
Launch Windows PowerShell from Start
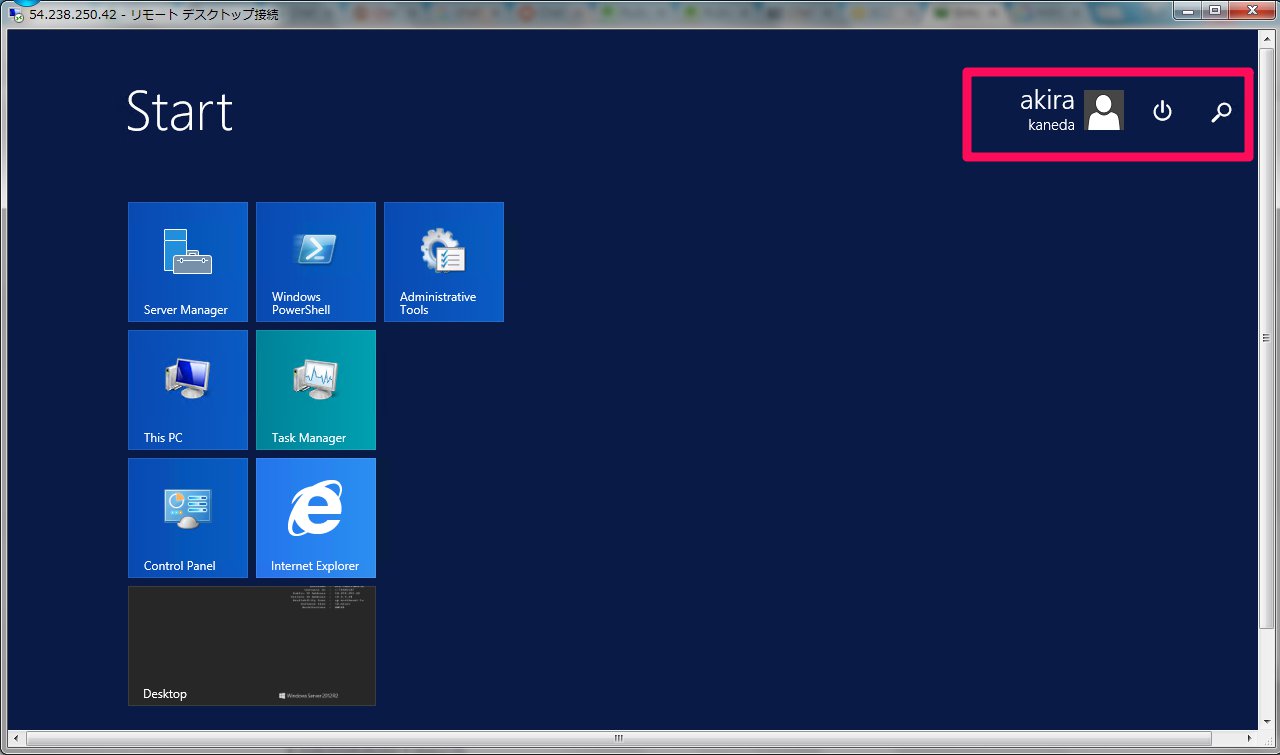click(x=316, y=262)
